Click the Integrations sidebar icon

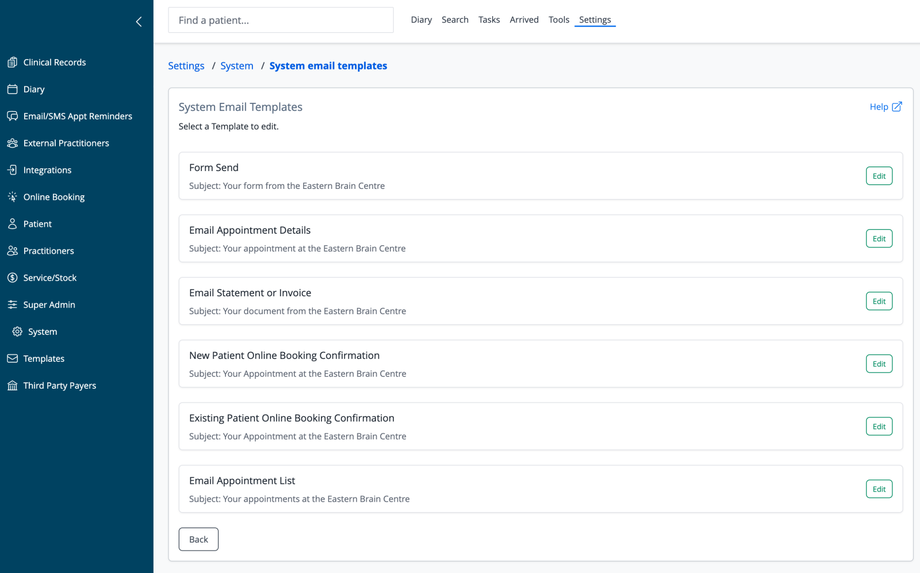13,170
